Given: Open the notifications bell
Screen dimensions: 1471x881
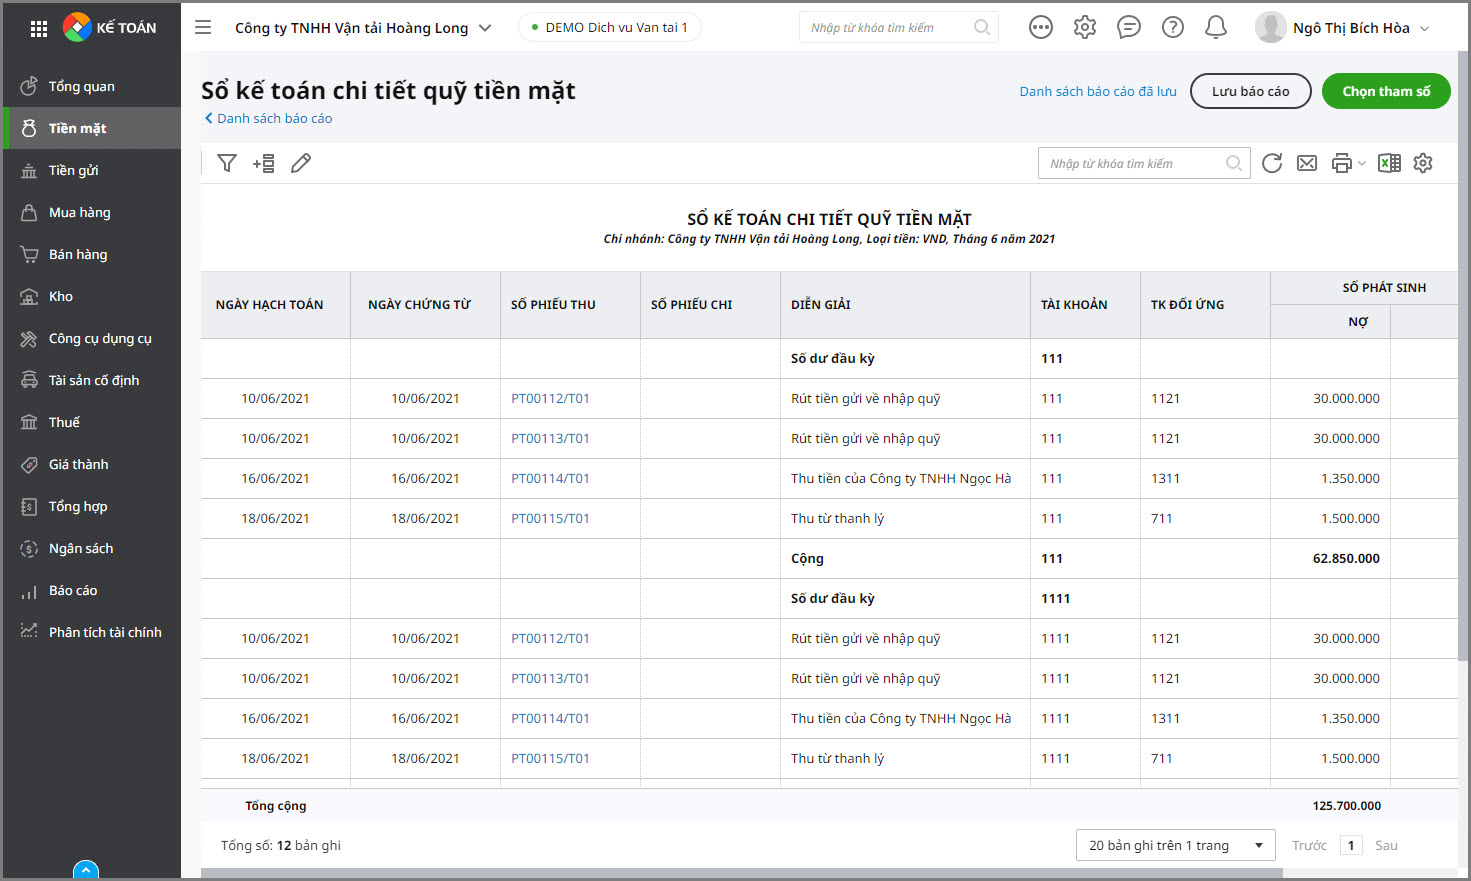Looking at the screenshot, I should click(1216, 28).
